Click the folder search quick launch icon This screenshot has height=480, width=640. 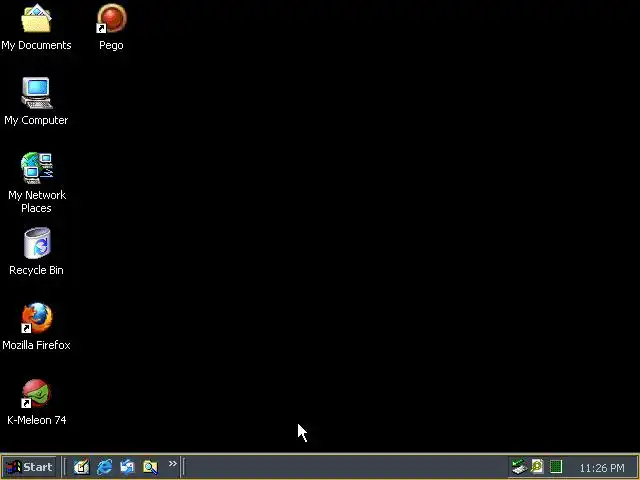pyautogui.click(x=150, y=467)
